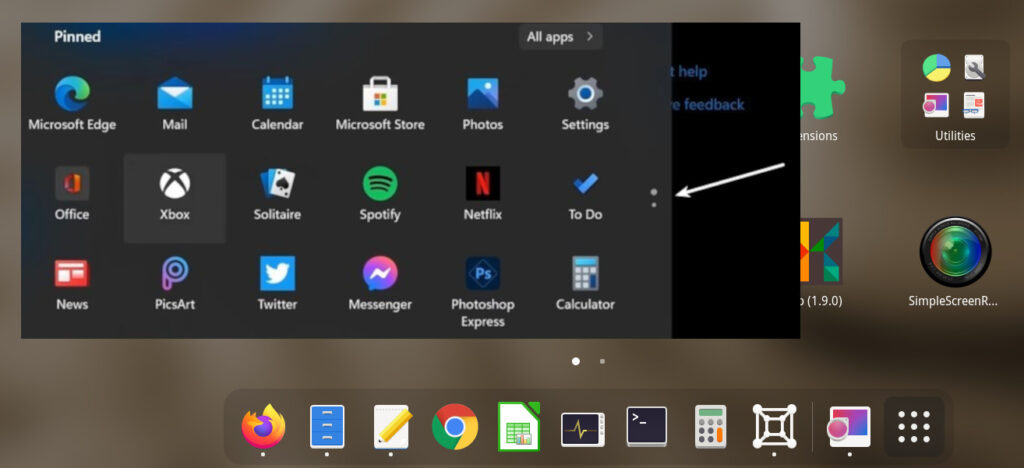Viewport: 1024px width, 468px height.
Task: Click the Show Applications grid button
Action: click(x=914, y=427)
